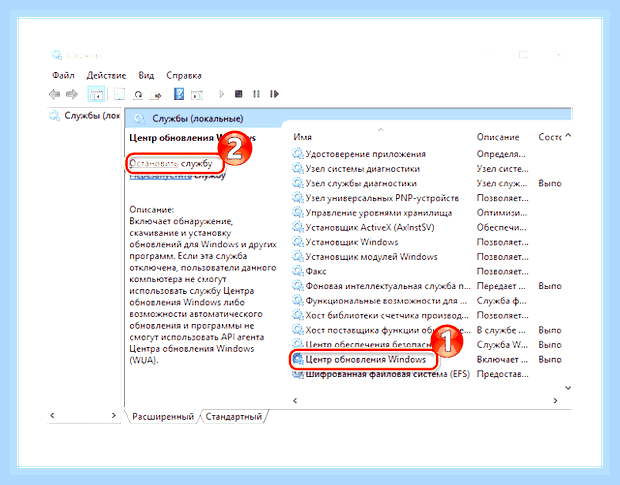This screenshot has height=485, width=620.
Task: Click gear icon of Центр обновления Windows
Action: (x=298, y=359)
